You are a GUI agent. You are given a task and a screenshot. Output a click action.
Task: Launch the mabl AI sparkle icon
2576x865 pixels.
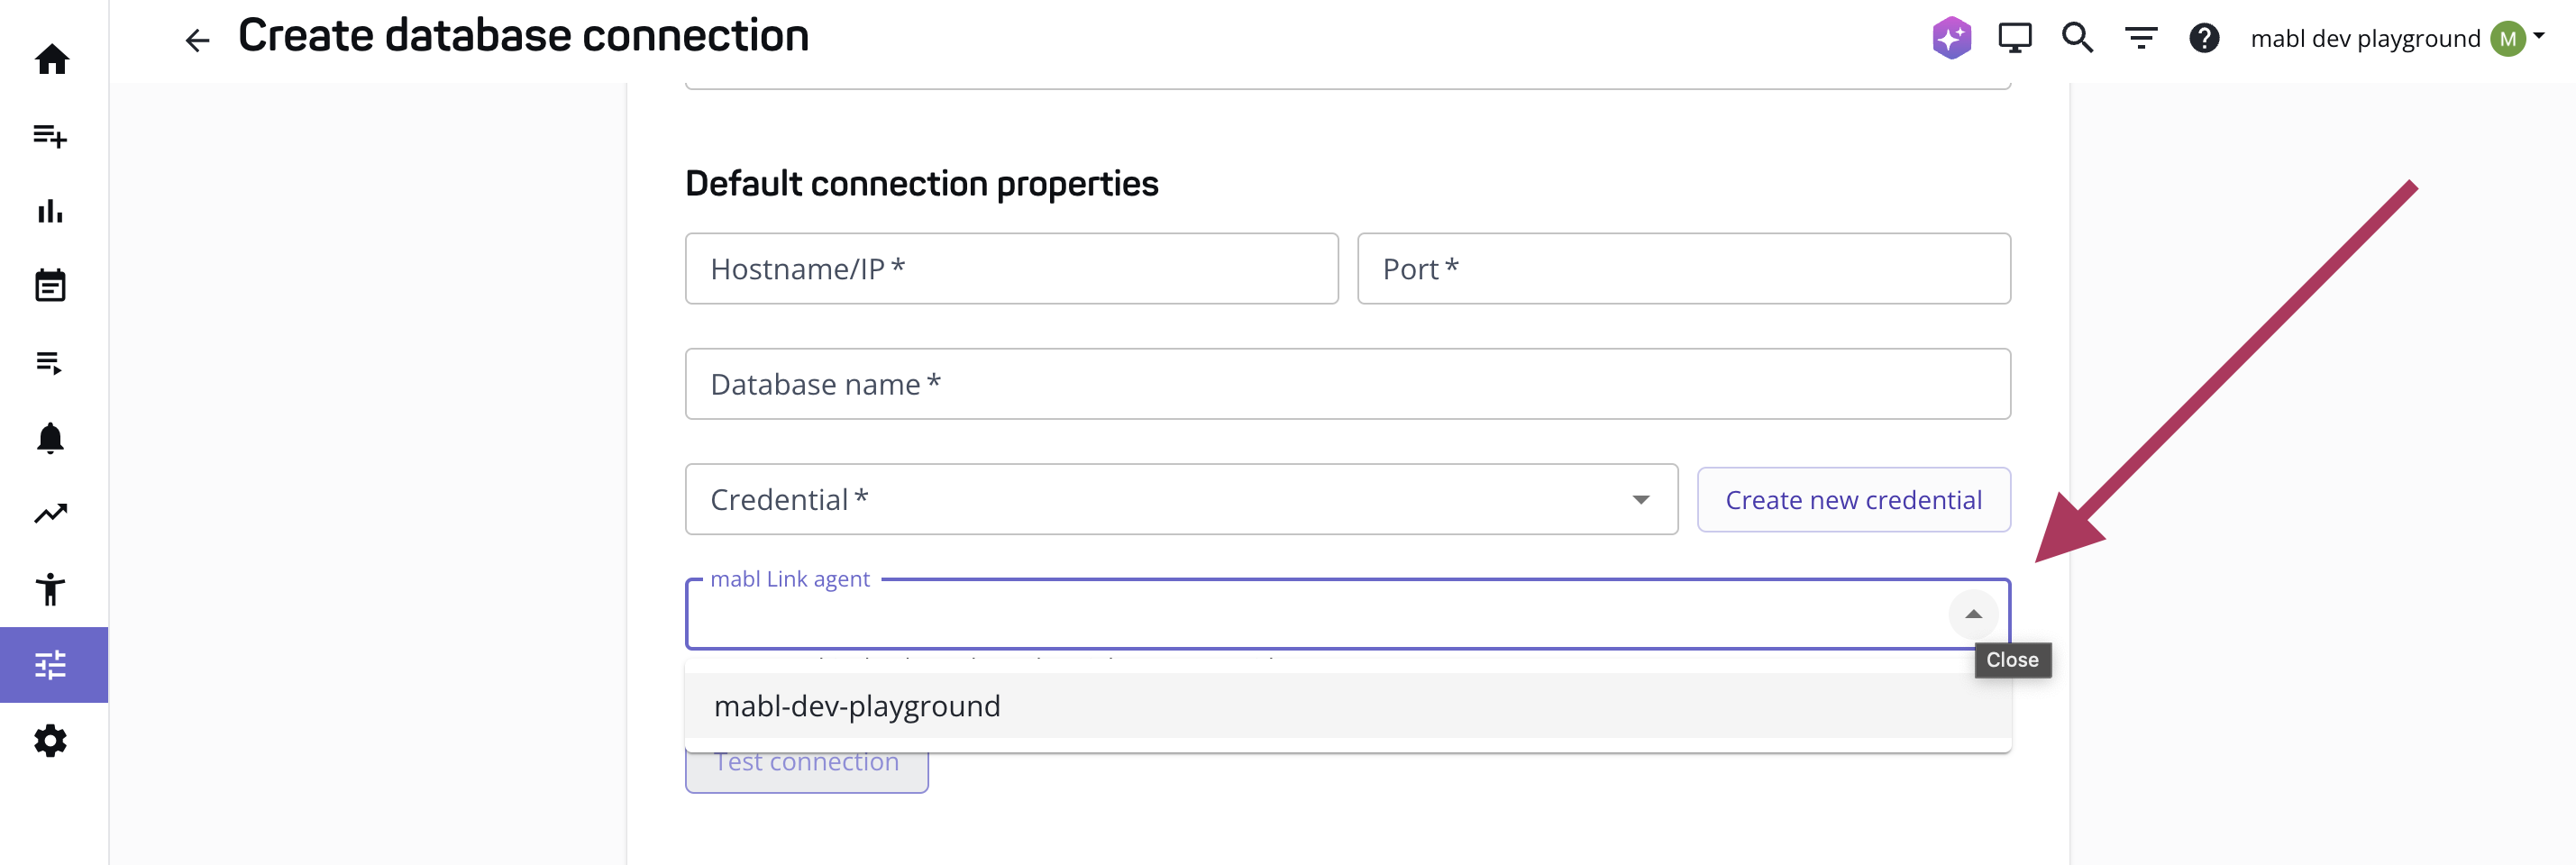click(x=1951, y=37)
